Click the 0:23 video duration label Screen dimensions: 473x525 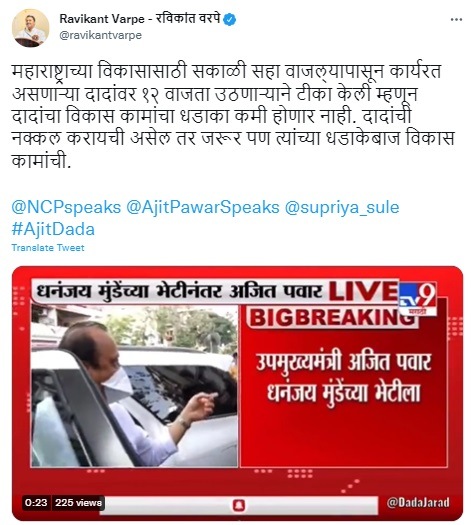coord(36,503)
